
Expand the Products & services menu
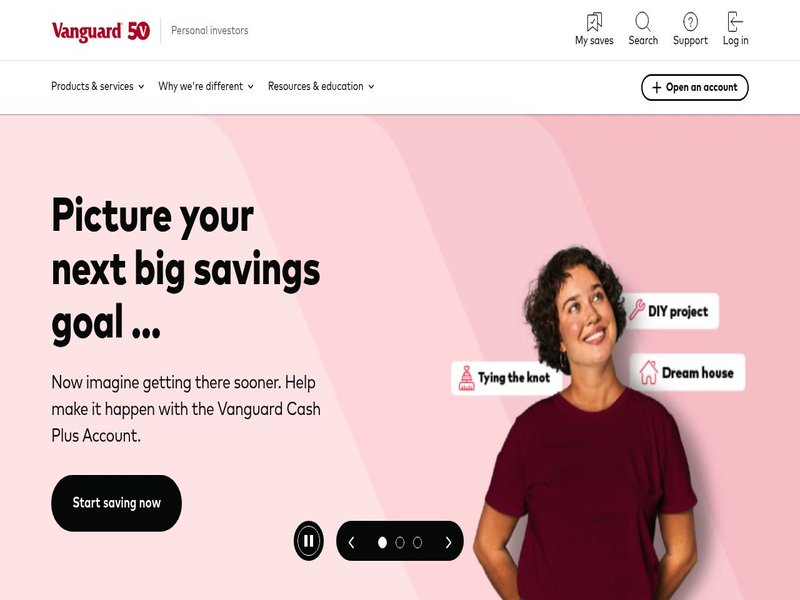point(97,86)
